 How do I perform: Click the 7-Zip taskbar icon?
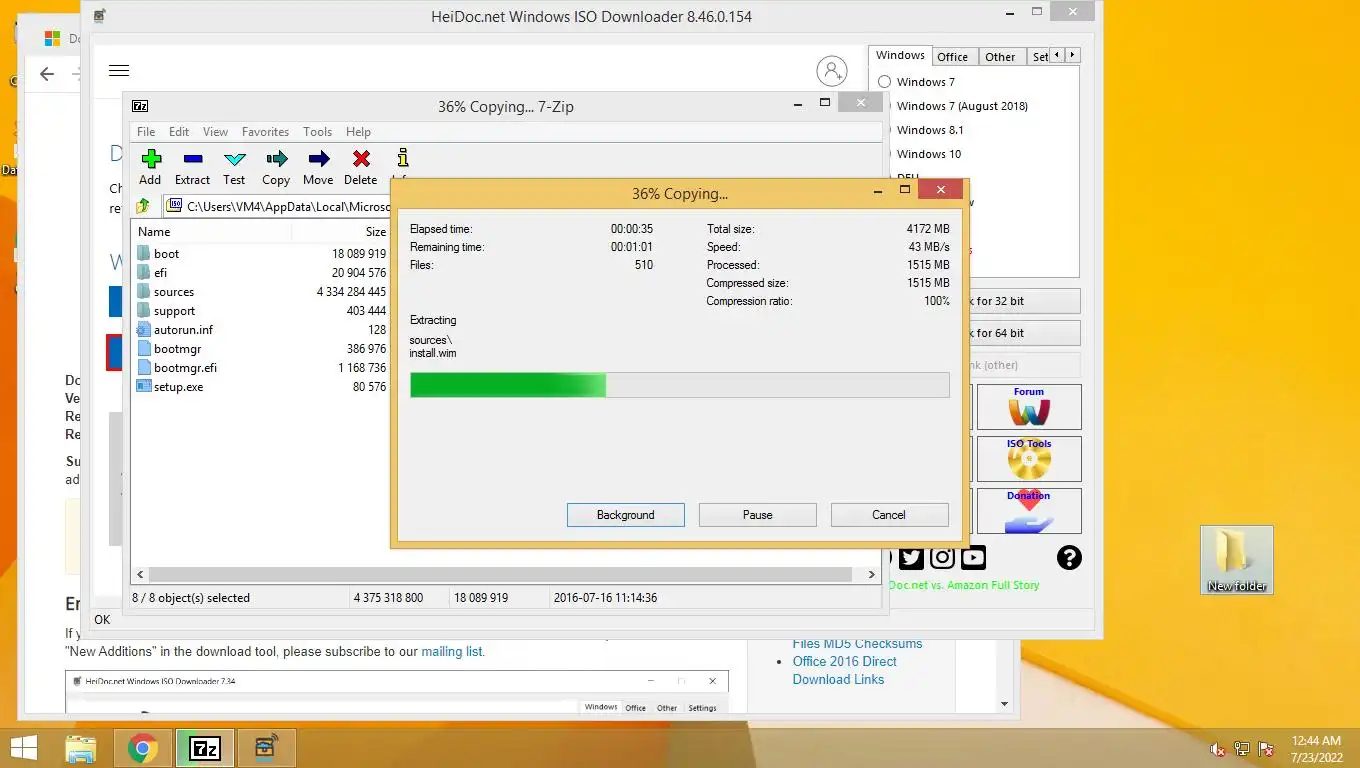tap(205, 748)
